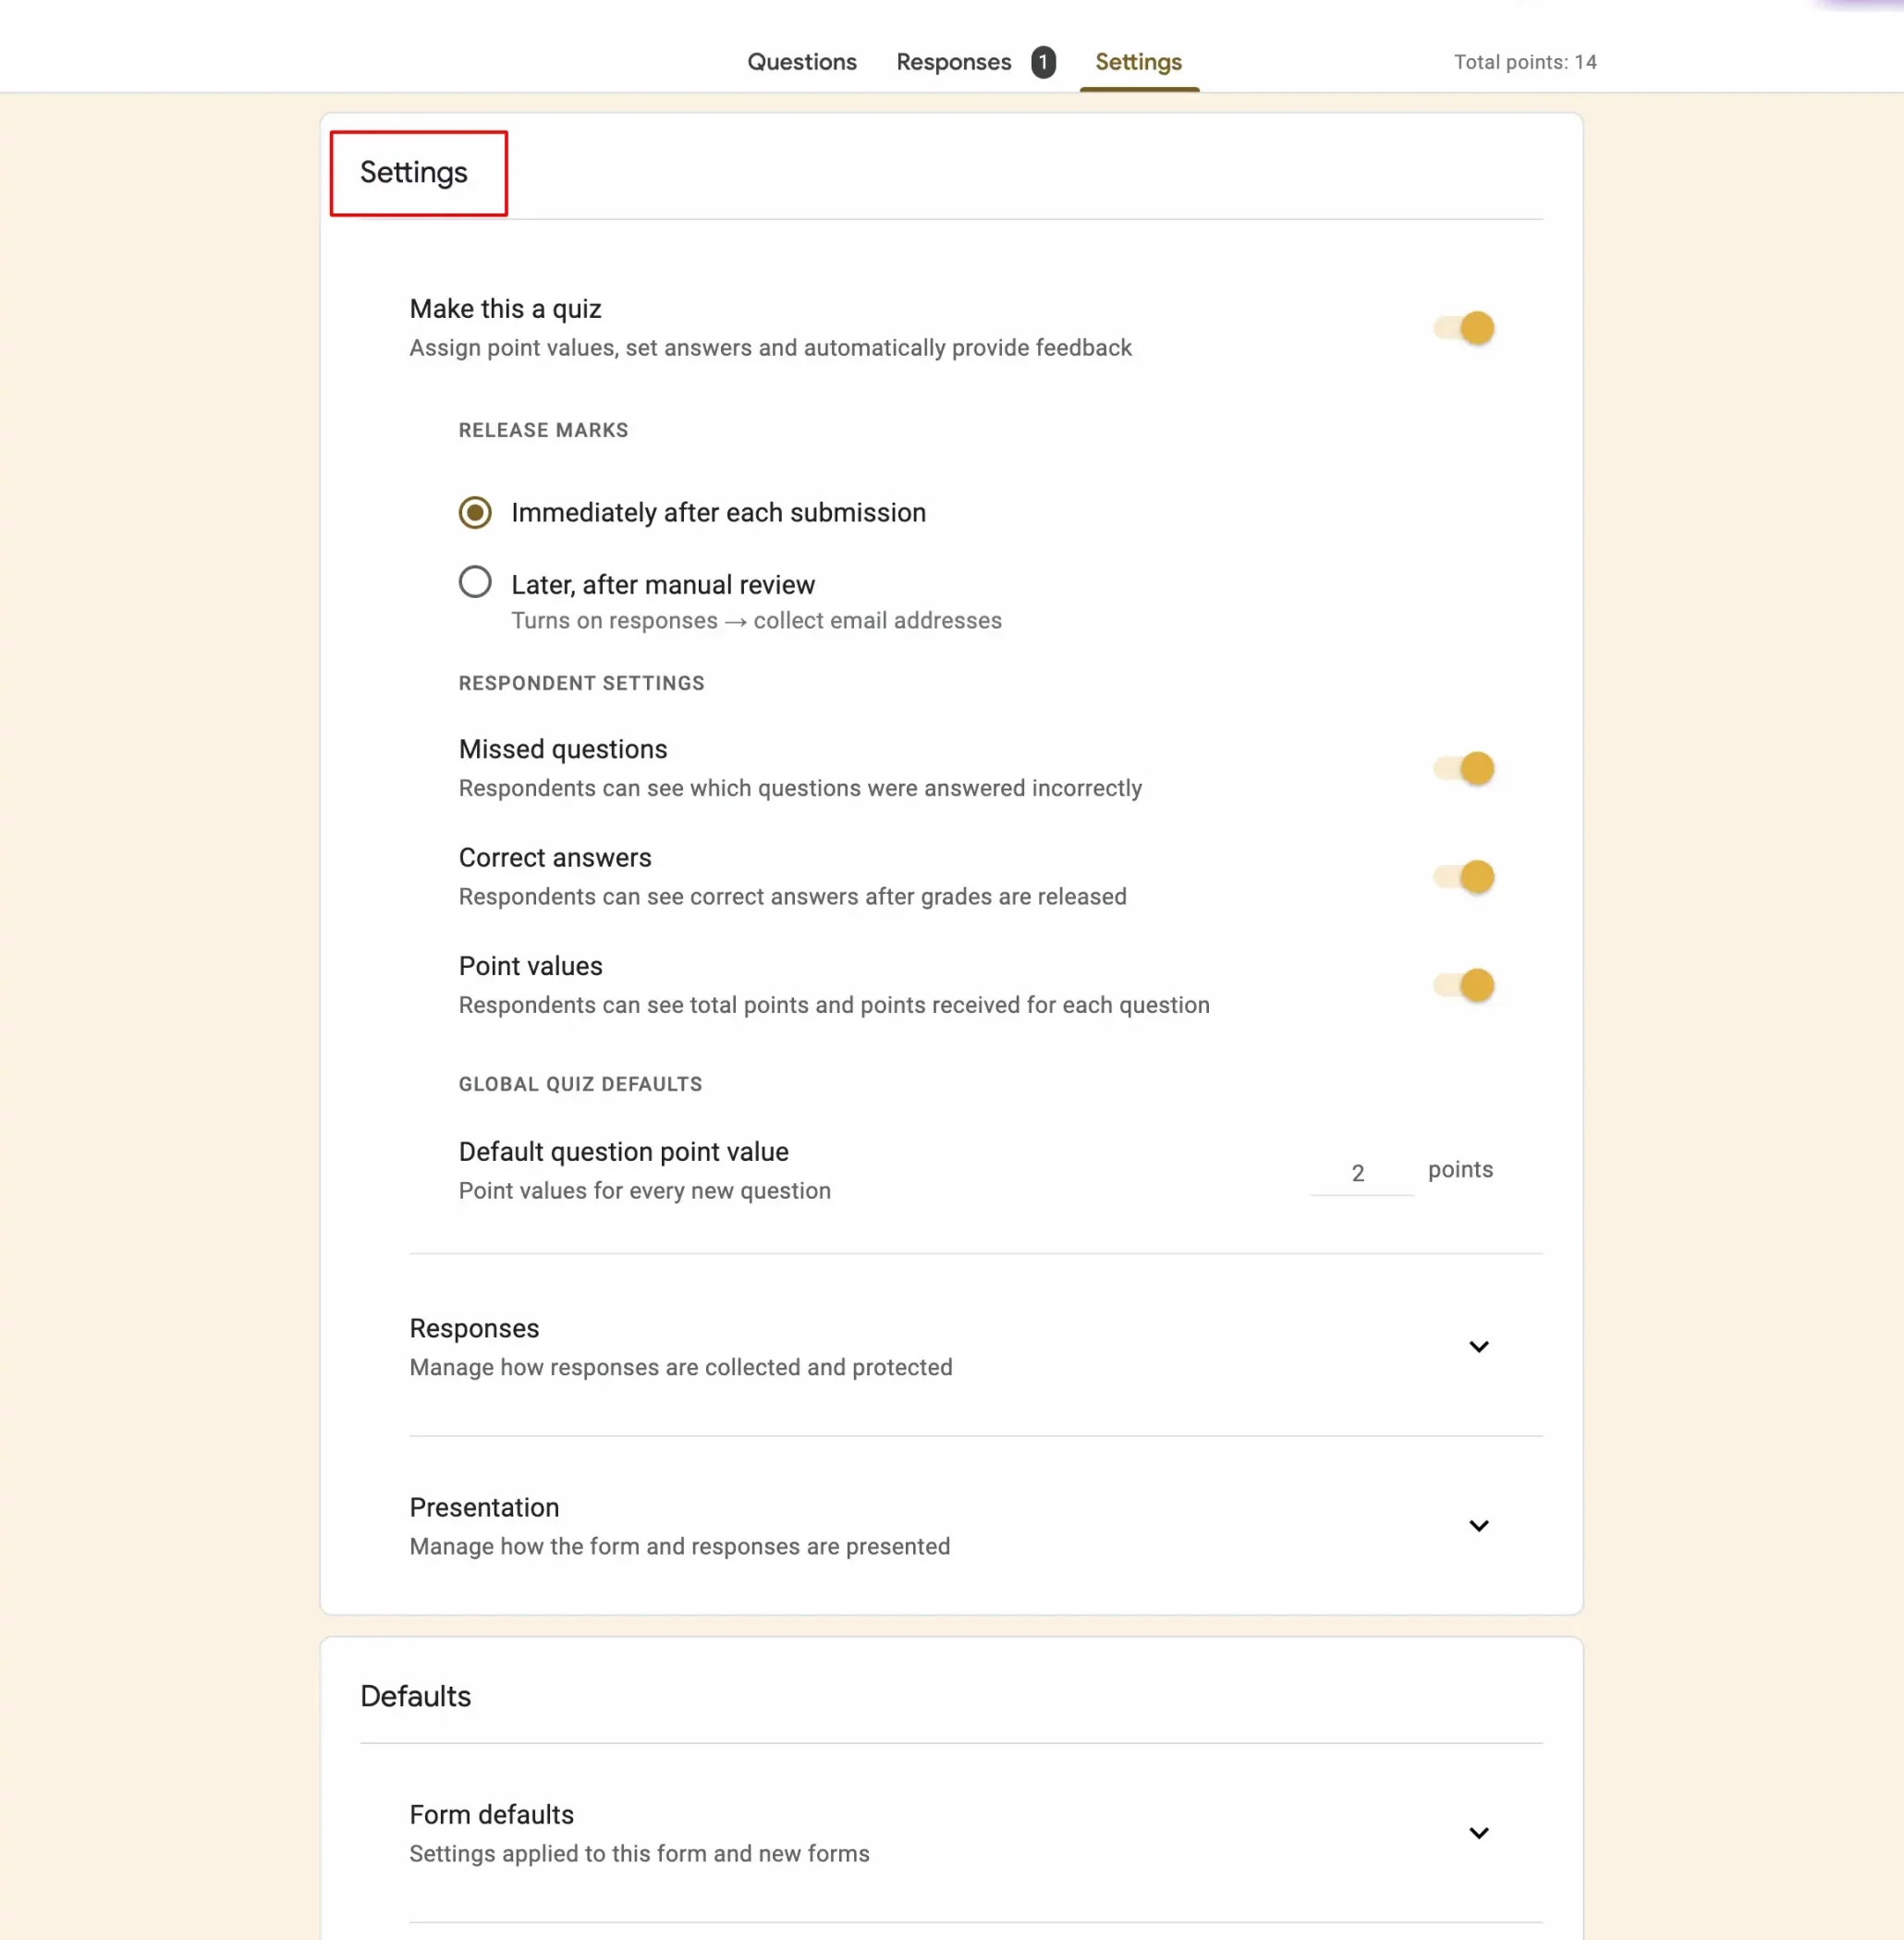Open the Responses tab
1904x1940 pixels.
point(952,62)
